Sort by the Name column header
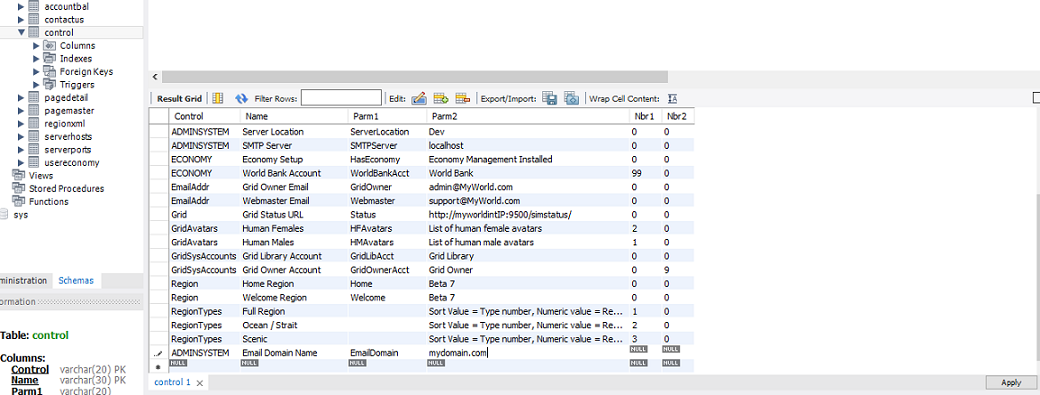1040x395 pixels. click(294, 116)
